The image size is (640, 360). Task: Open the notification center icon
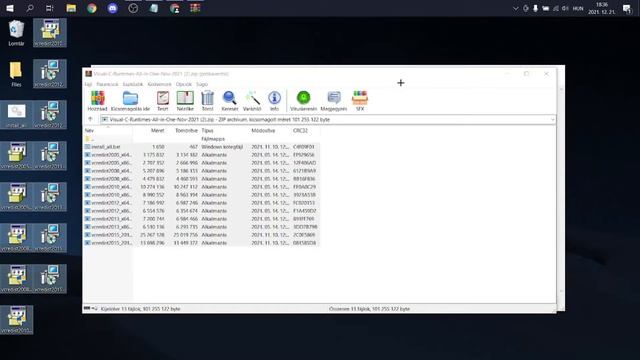click(627, 9)
